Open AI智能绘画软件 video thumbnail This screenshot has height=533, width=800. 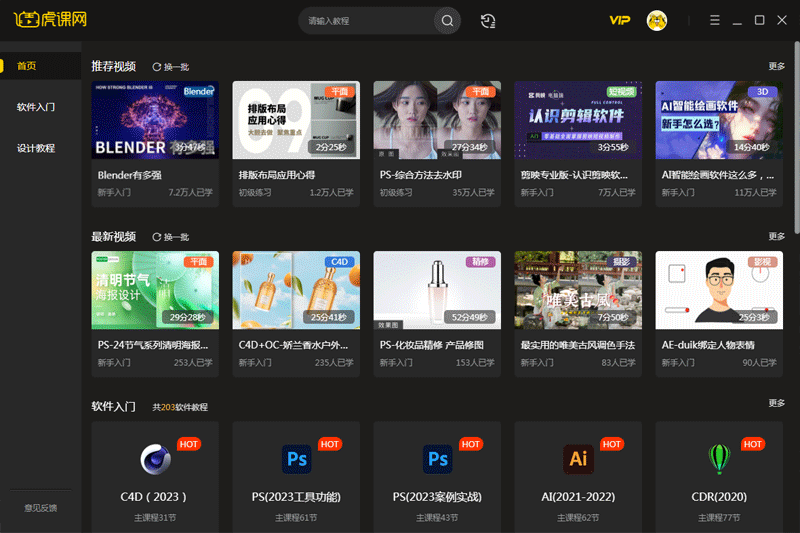point(719,120)
